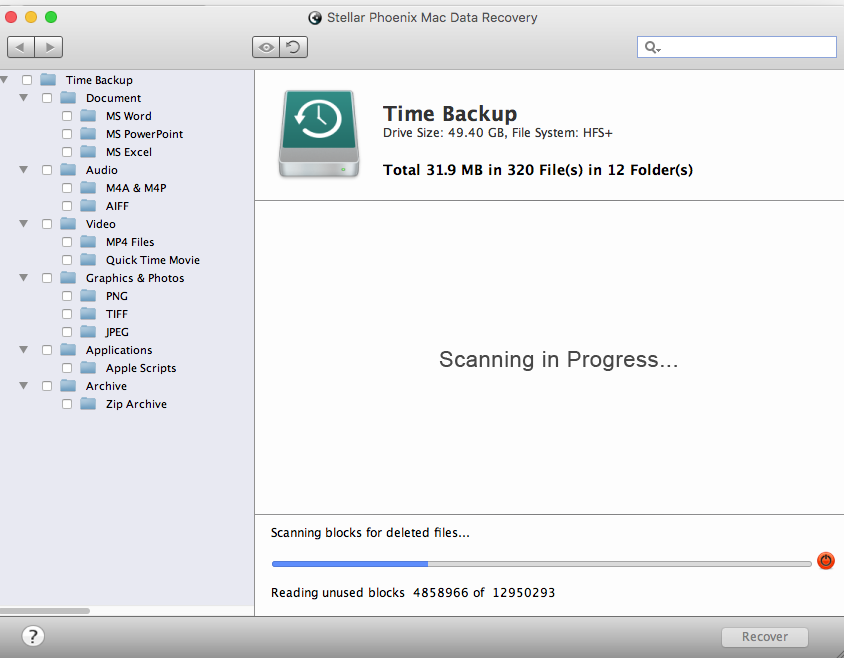Collapse the Document tree node
The image size is (844, 658).
coord(24,97)
